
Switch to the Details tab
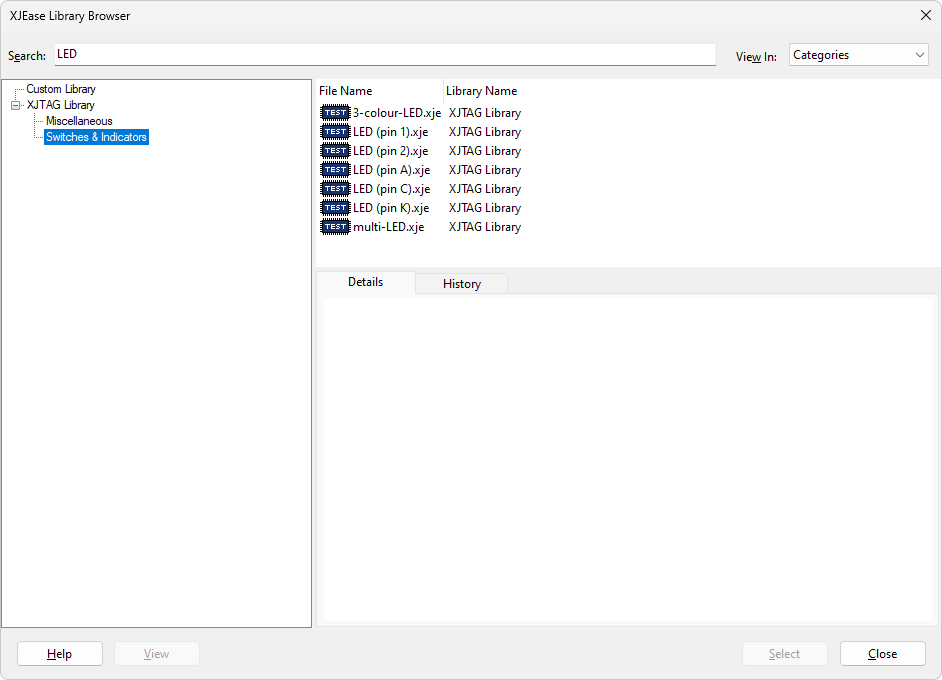click(x=365, y=282)
